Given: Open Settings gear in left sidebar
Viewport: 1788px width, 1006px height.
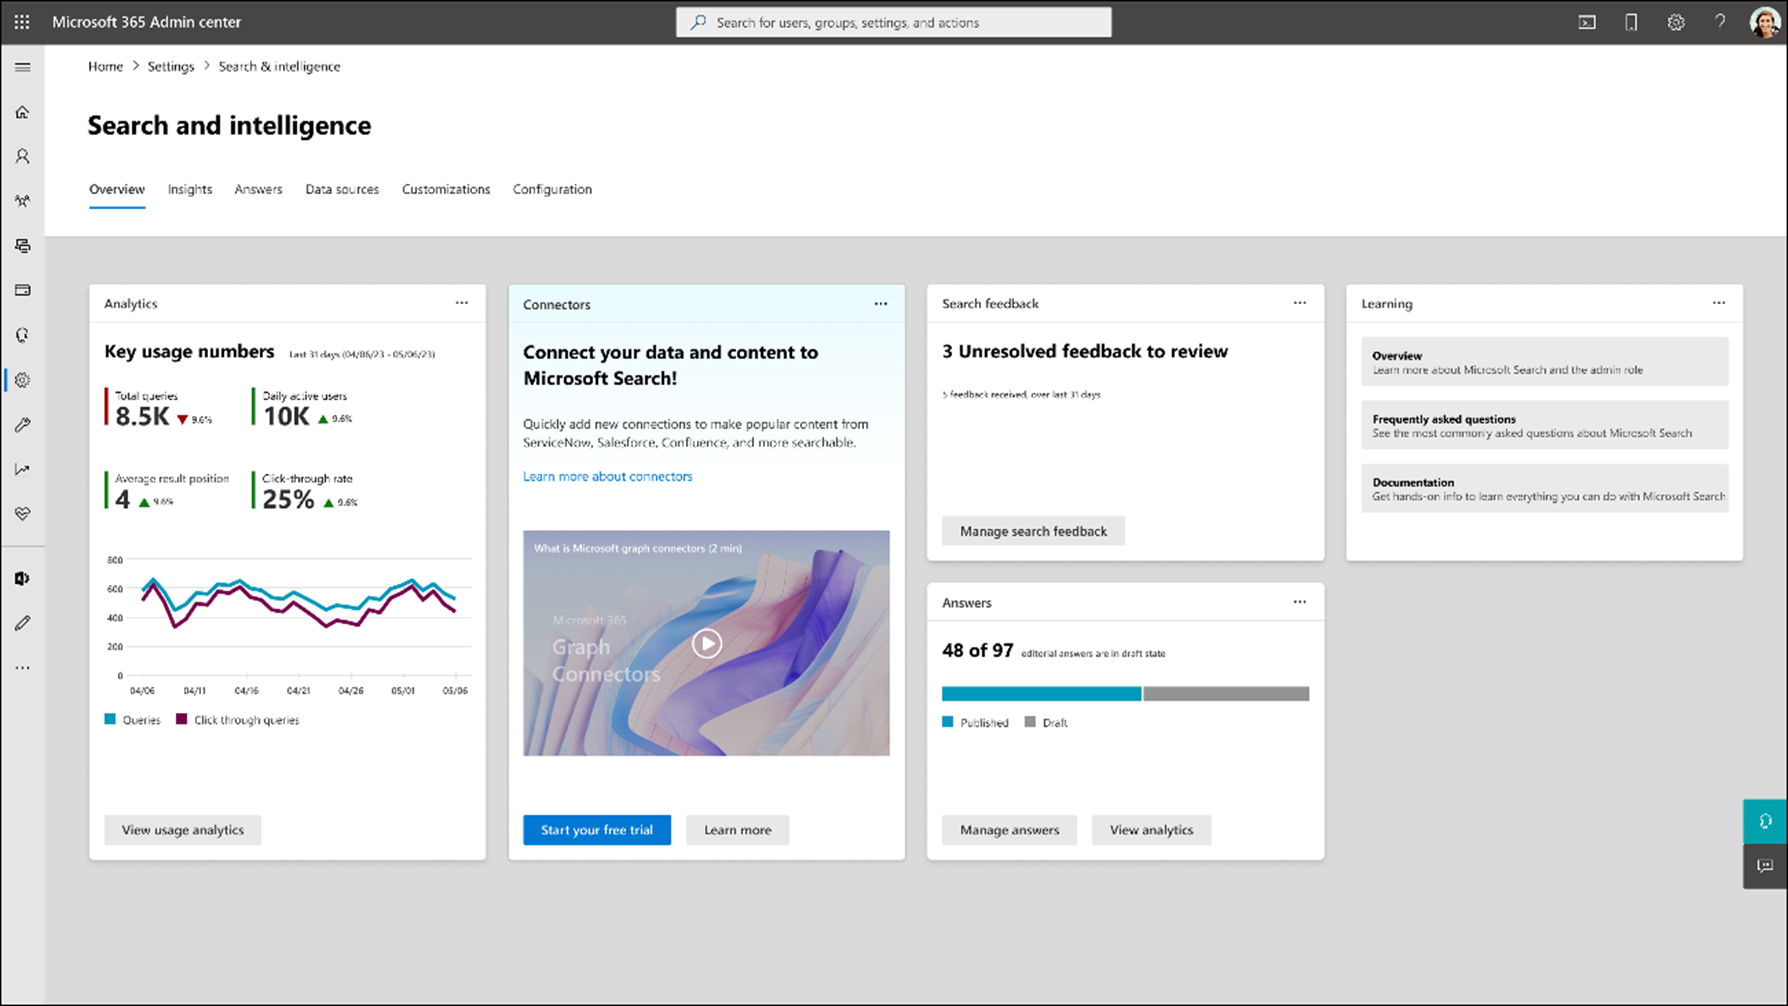Looking at the screenshot, I should (22, 380).
